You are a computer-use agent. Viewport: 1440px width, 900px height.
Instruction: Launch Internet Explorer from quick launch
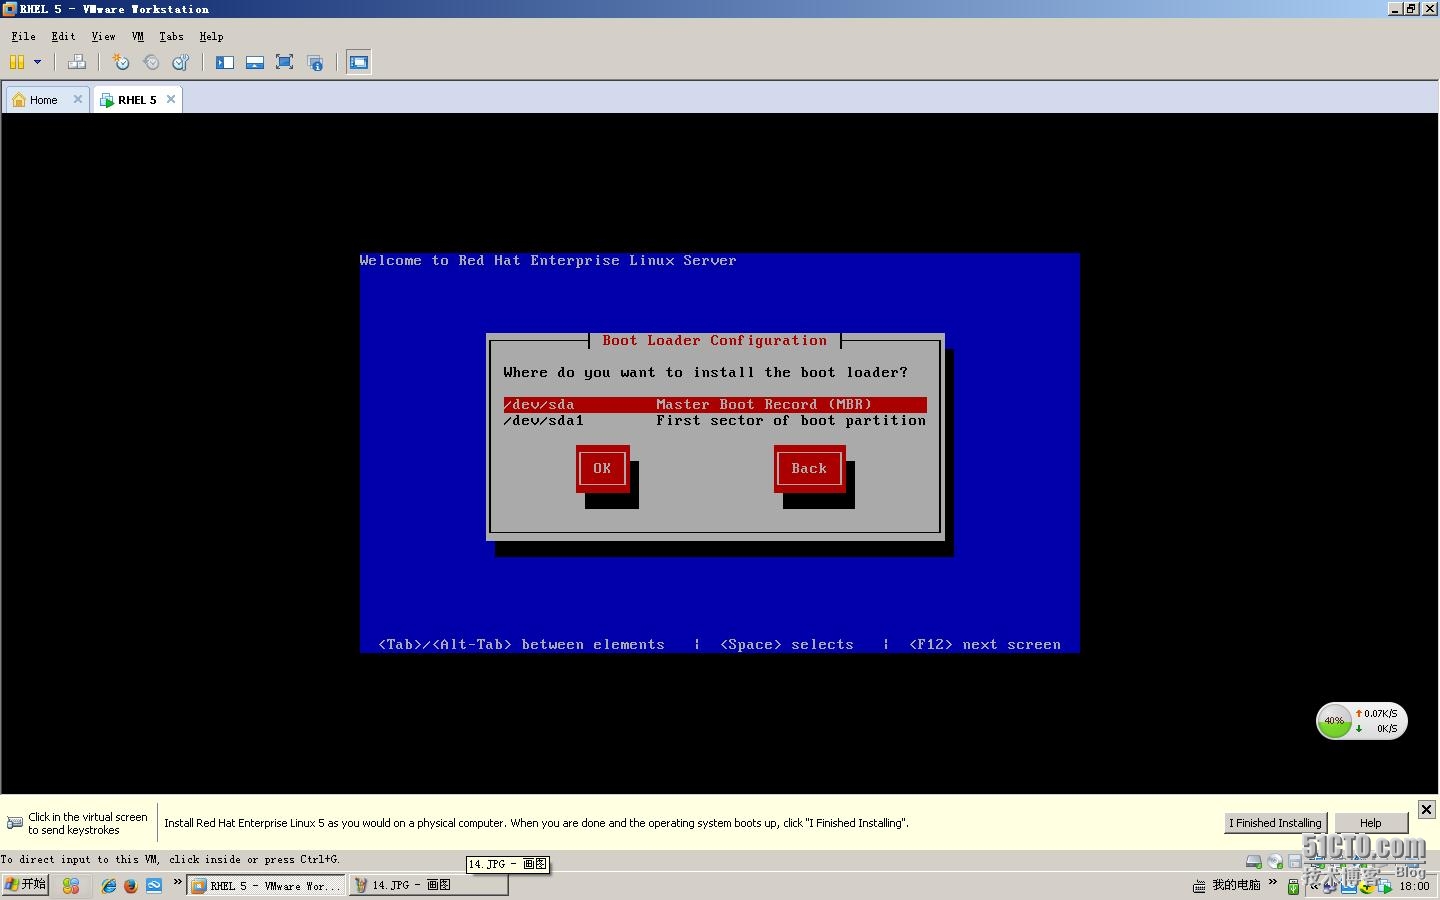(108, 885)
